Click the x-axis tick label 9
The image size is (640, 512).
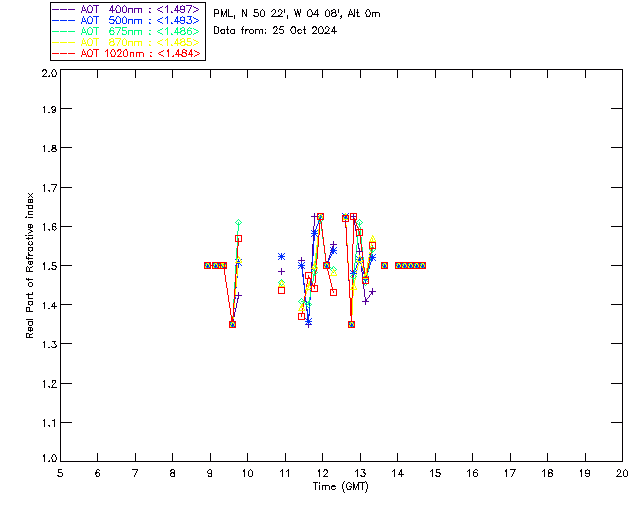pos(210,473)
